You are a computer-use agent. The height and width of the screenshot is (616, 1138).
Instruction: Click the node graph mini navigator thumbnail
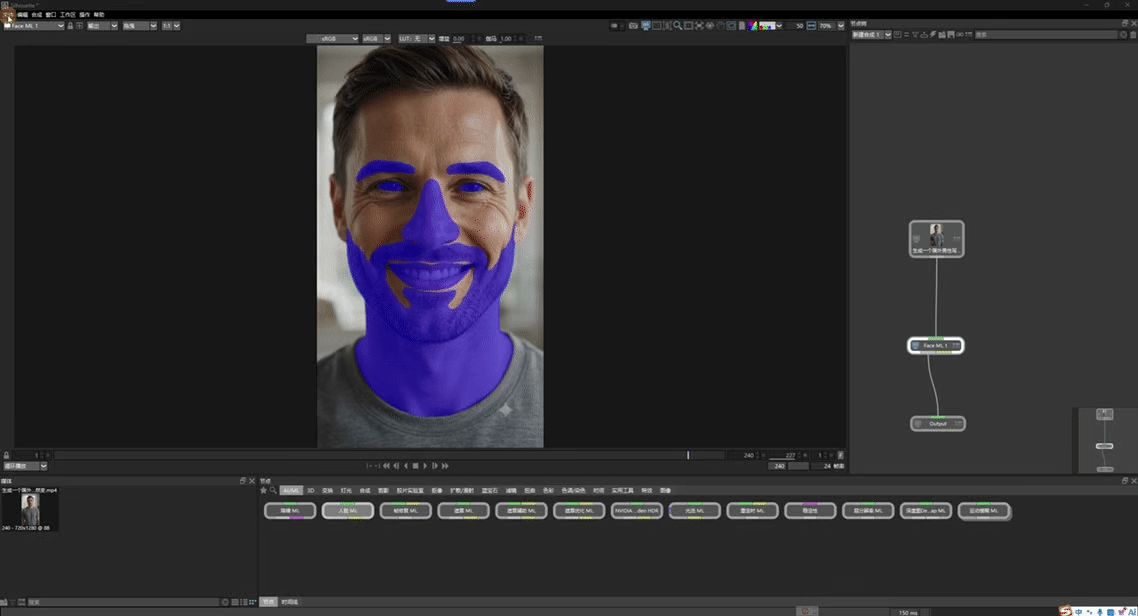tap(1105, 440)
